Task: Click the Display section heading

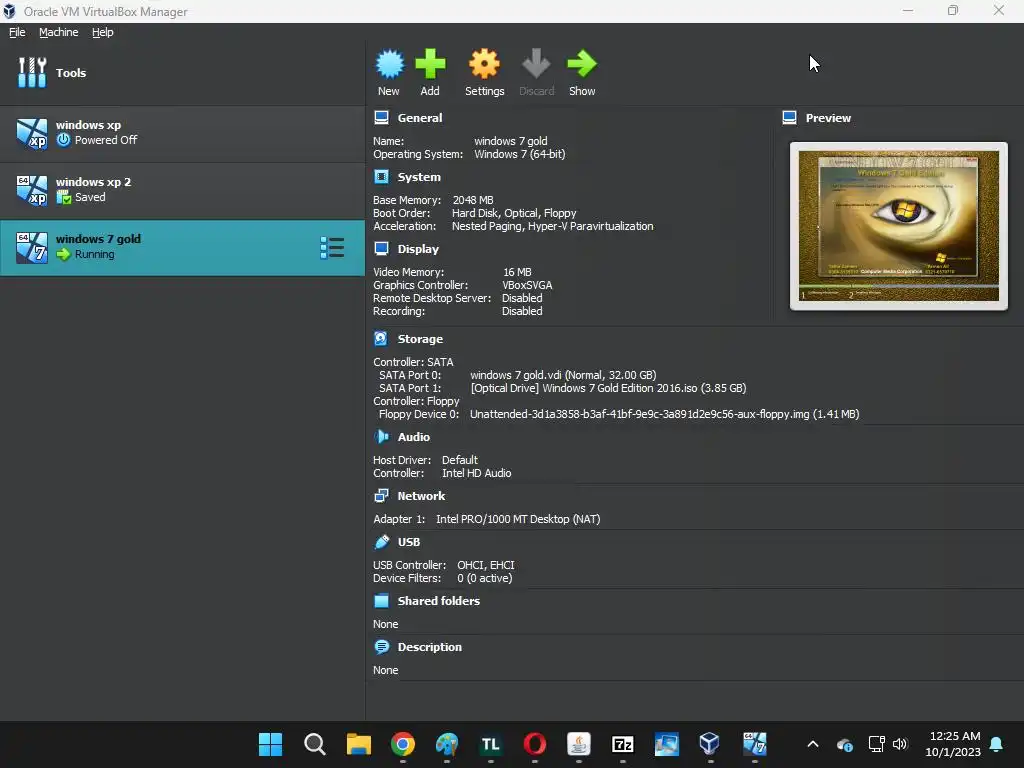Action: point(418,249)
